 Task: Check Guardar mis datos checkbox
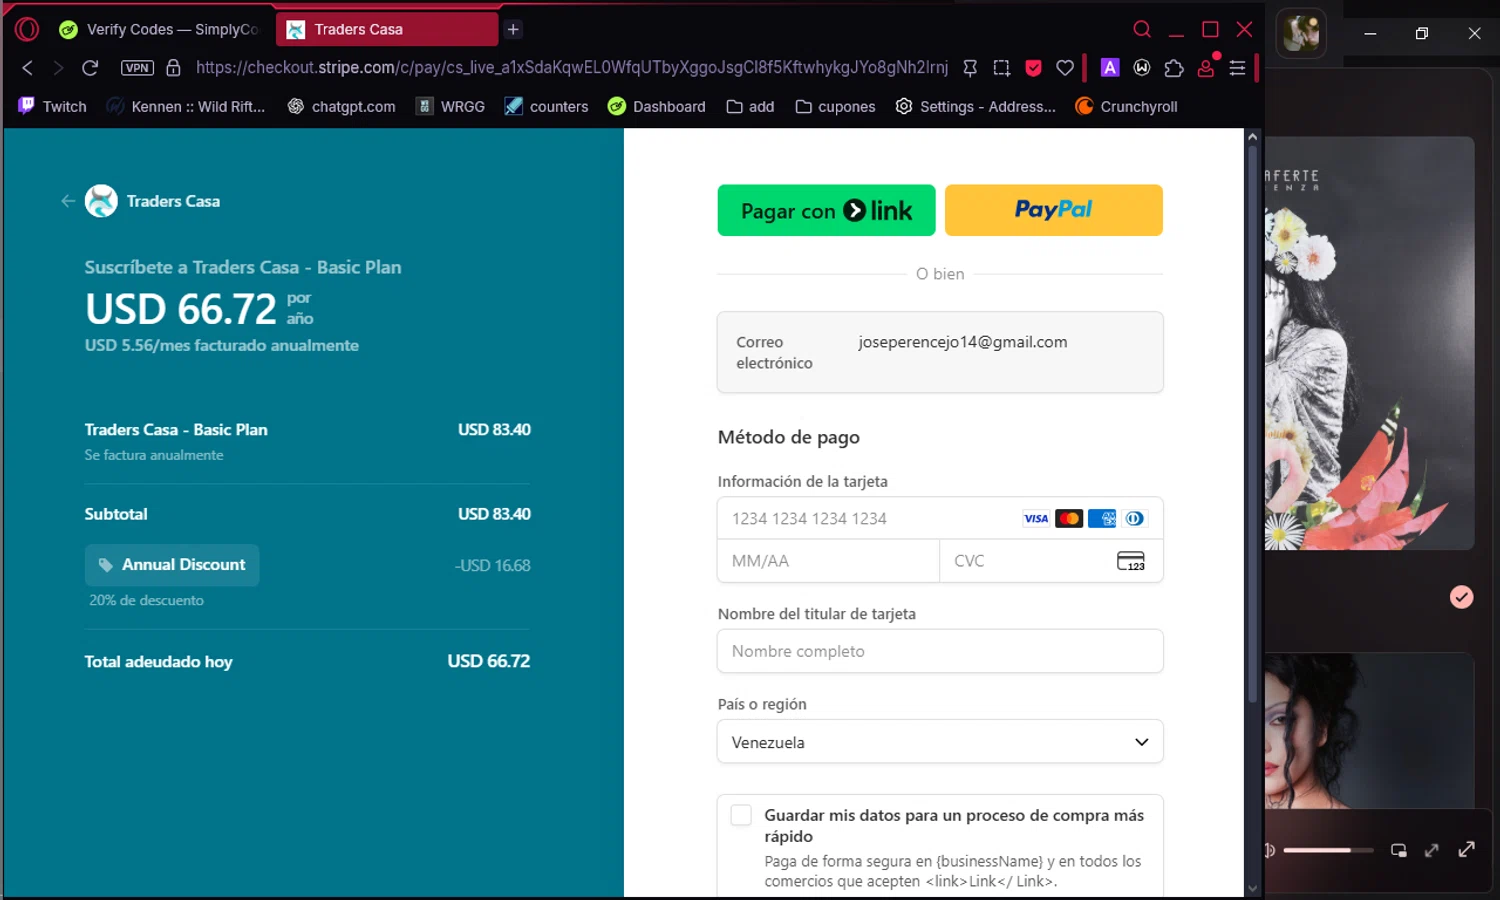coord(741,815)
